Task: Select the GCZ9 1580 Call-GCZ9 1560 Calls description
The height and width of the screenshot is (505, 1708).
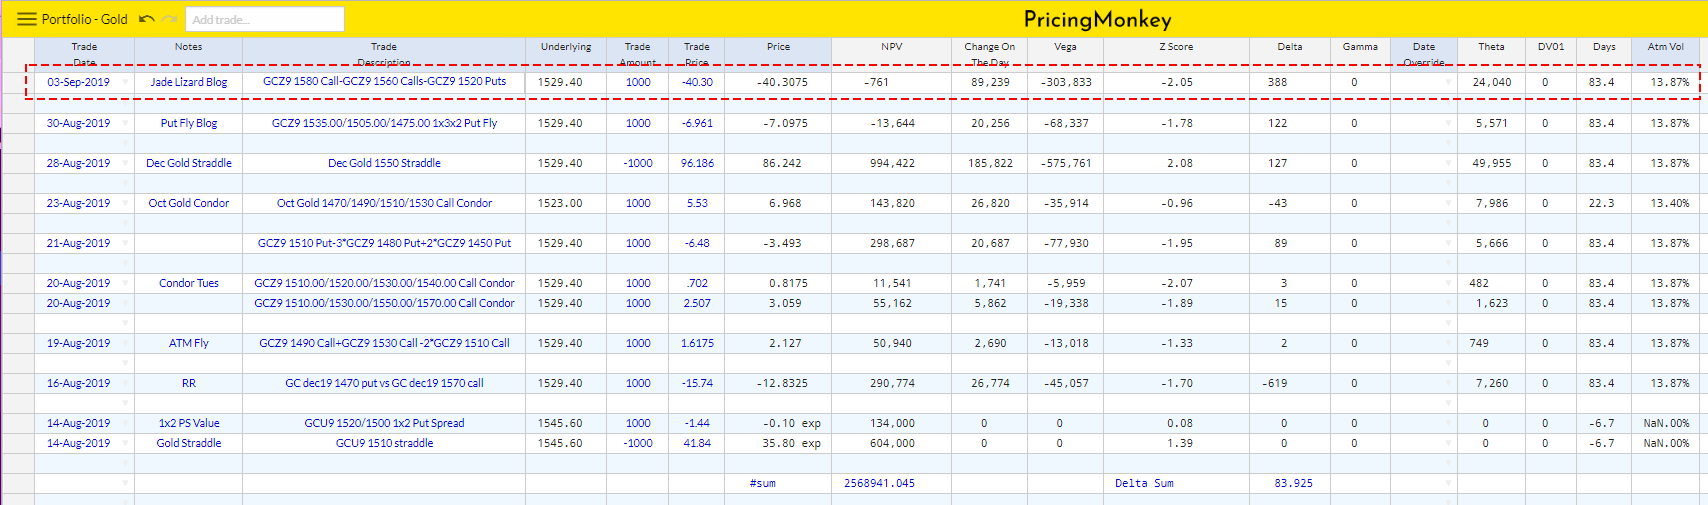Action: click(384, 82)
